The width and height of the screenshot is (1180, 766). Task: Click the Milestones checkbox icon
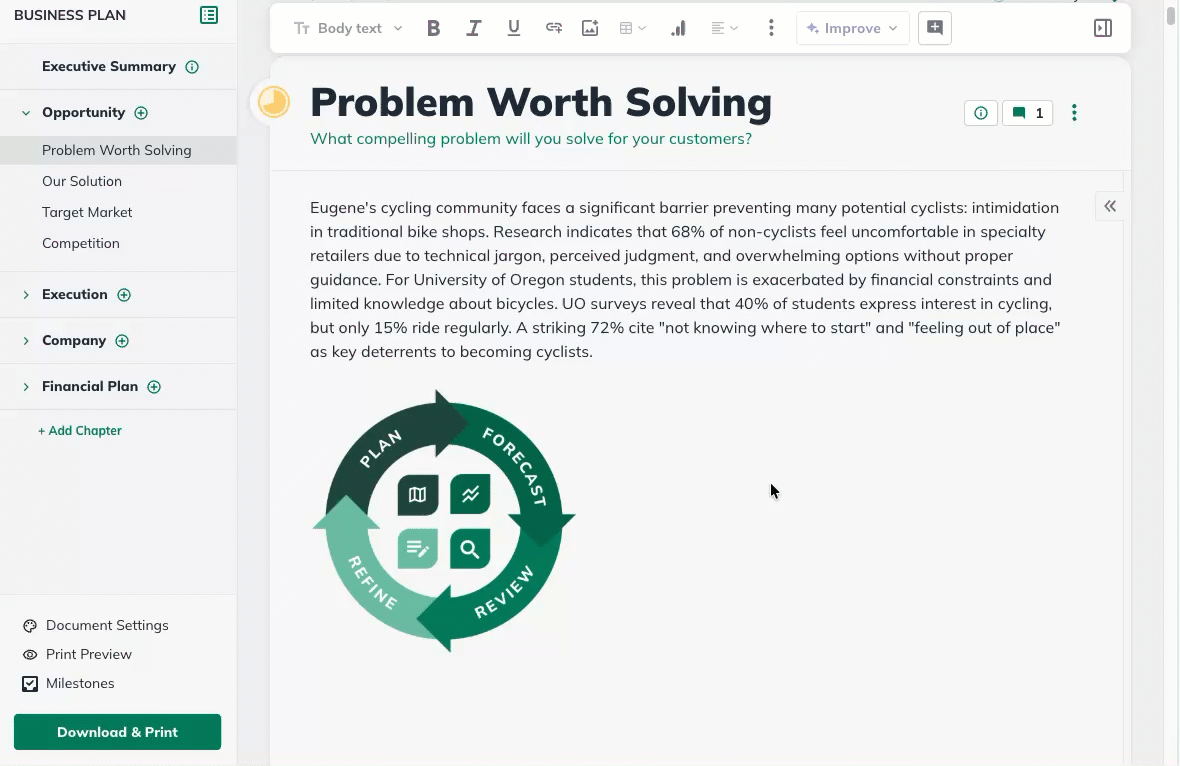[30, 684]
